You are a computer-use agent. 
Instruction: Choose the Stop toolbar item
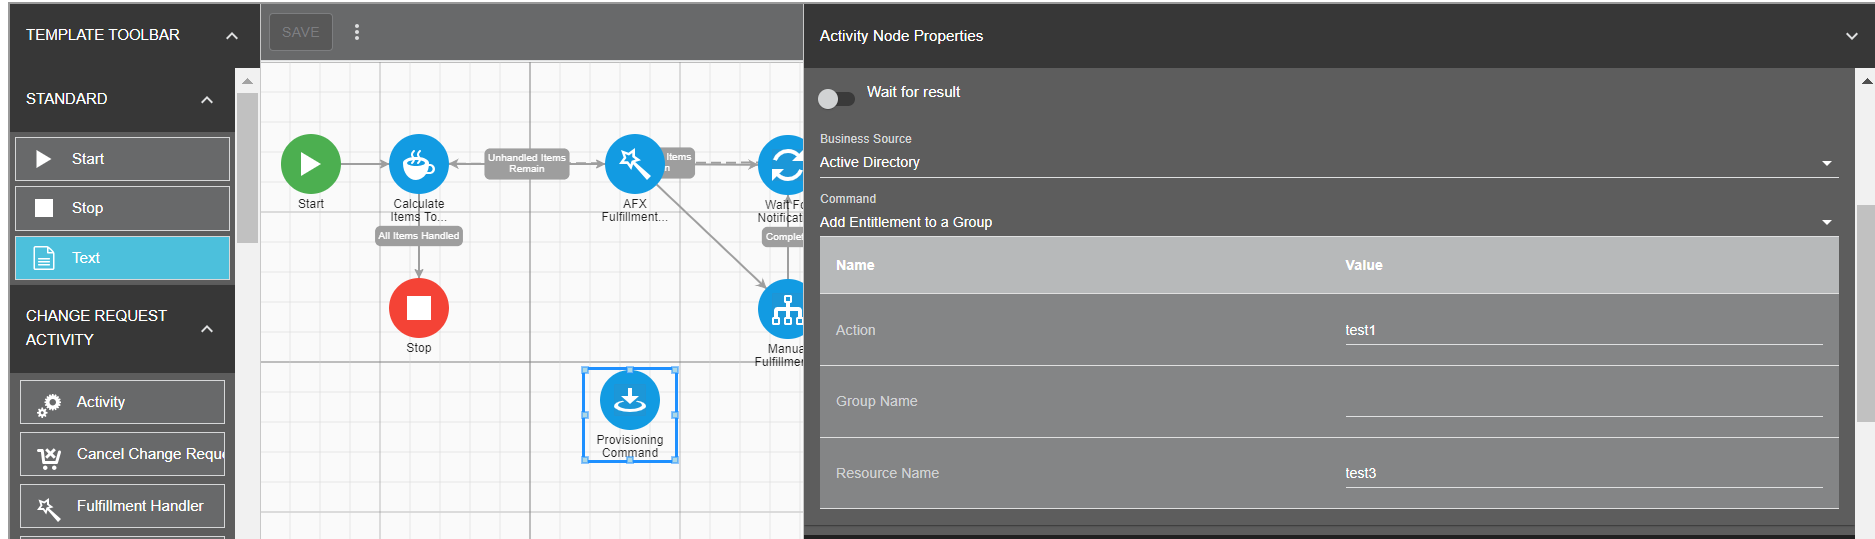pos(122,208)
